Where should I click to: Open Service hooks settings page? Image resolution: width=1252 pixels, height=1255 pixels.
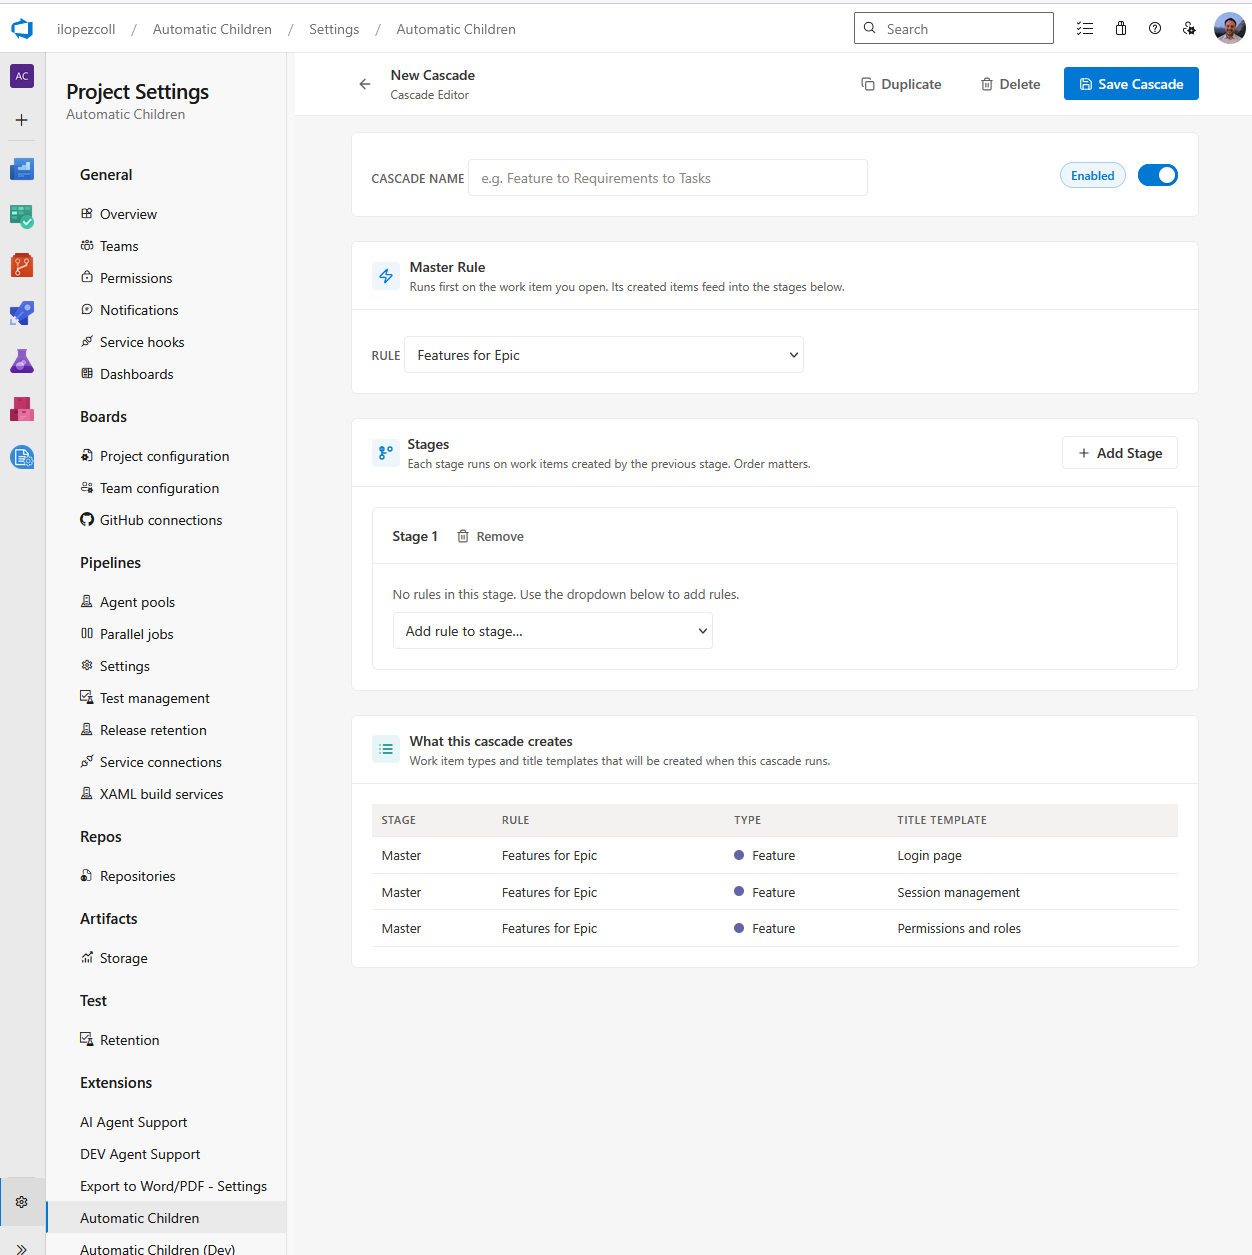[x=142, y=342]
